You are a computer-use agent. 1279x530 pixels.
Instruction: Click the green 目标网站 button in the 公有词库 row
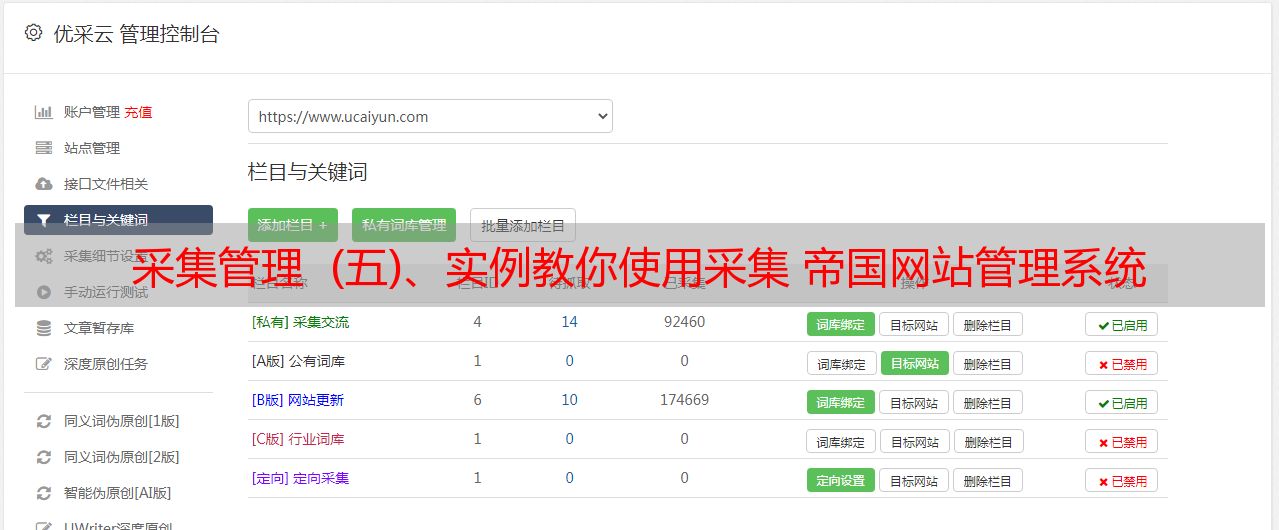click(915, 363)
